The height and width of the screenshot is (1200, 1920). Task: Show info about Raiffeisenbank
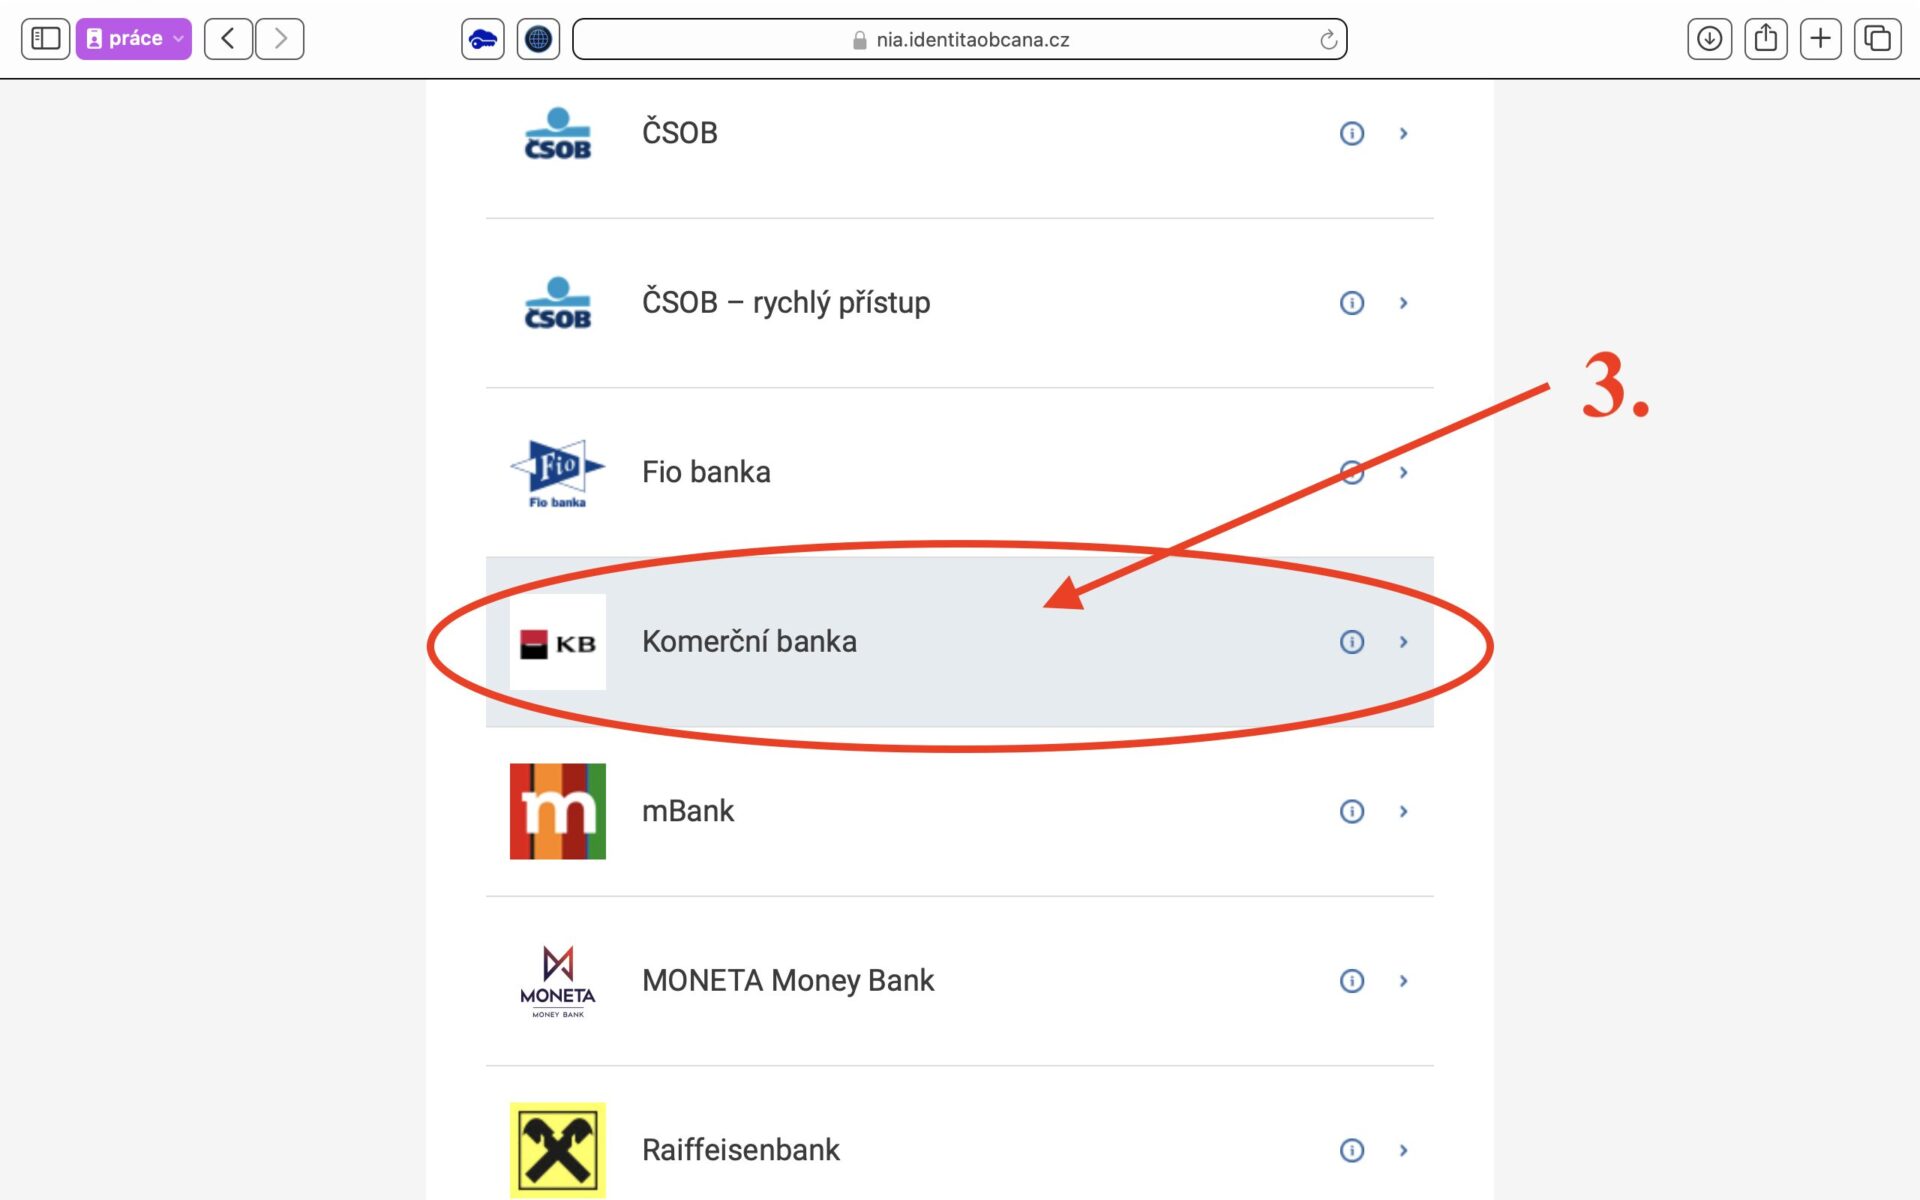[1352, 1150]
